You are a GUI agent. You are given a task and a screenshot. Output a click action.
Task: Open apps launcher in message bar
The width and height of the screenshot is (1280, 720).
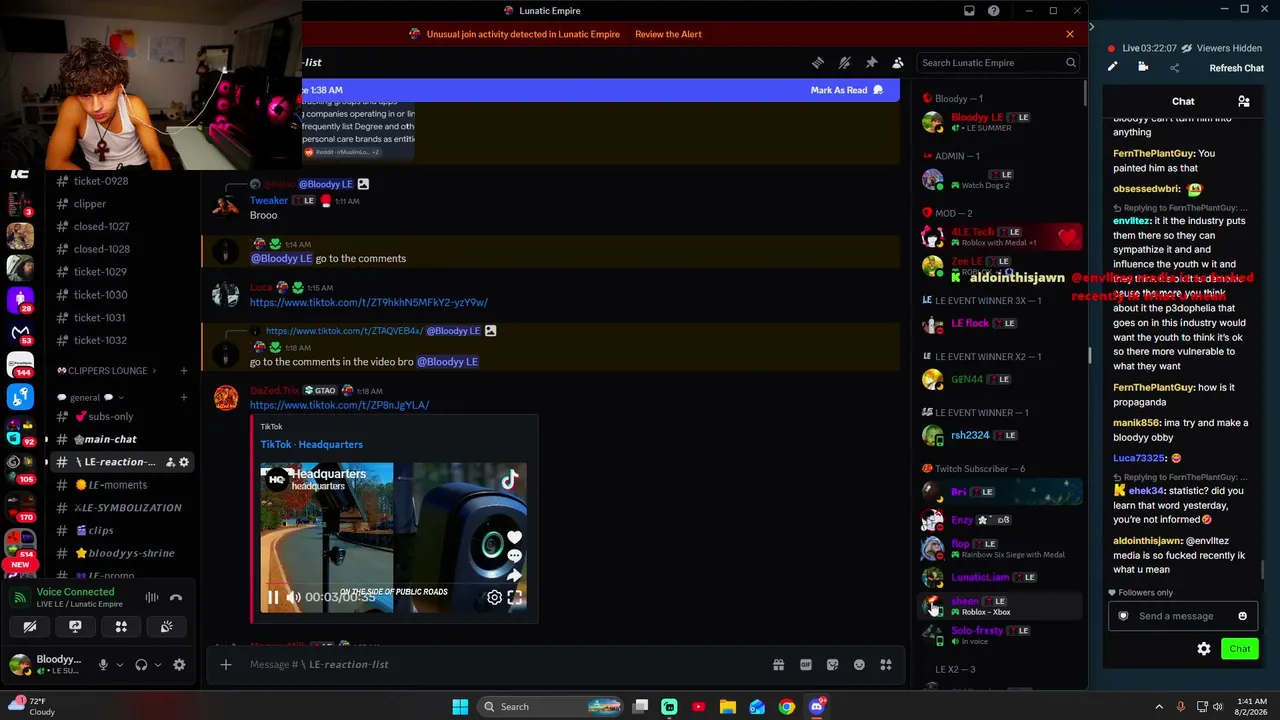pos(885,665)
